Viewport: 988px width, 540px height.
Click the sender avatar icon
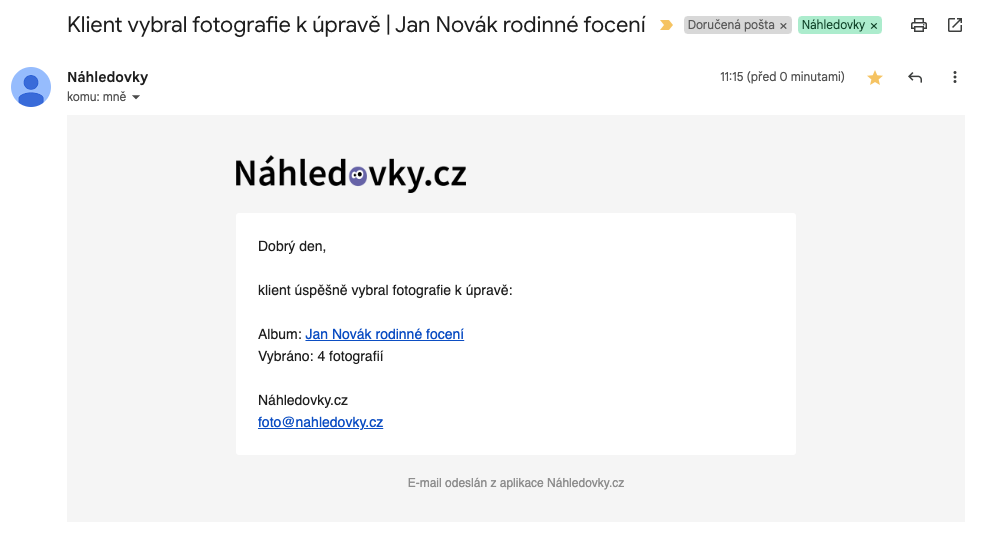[x=31, y=87]
